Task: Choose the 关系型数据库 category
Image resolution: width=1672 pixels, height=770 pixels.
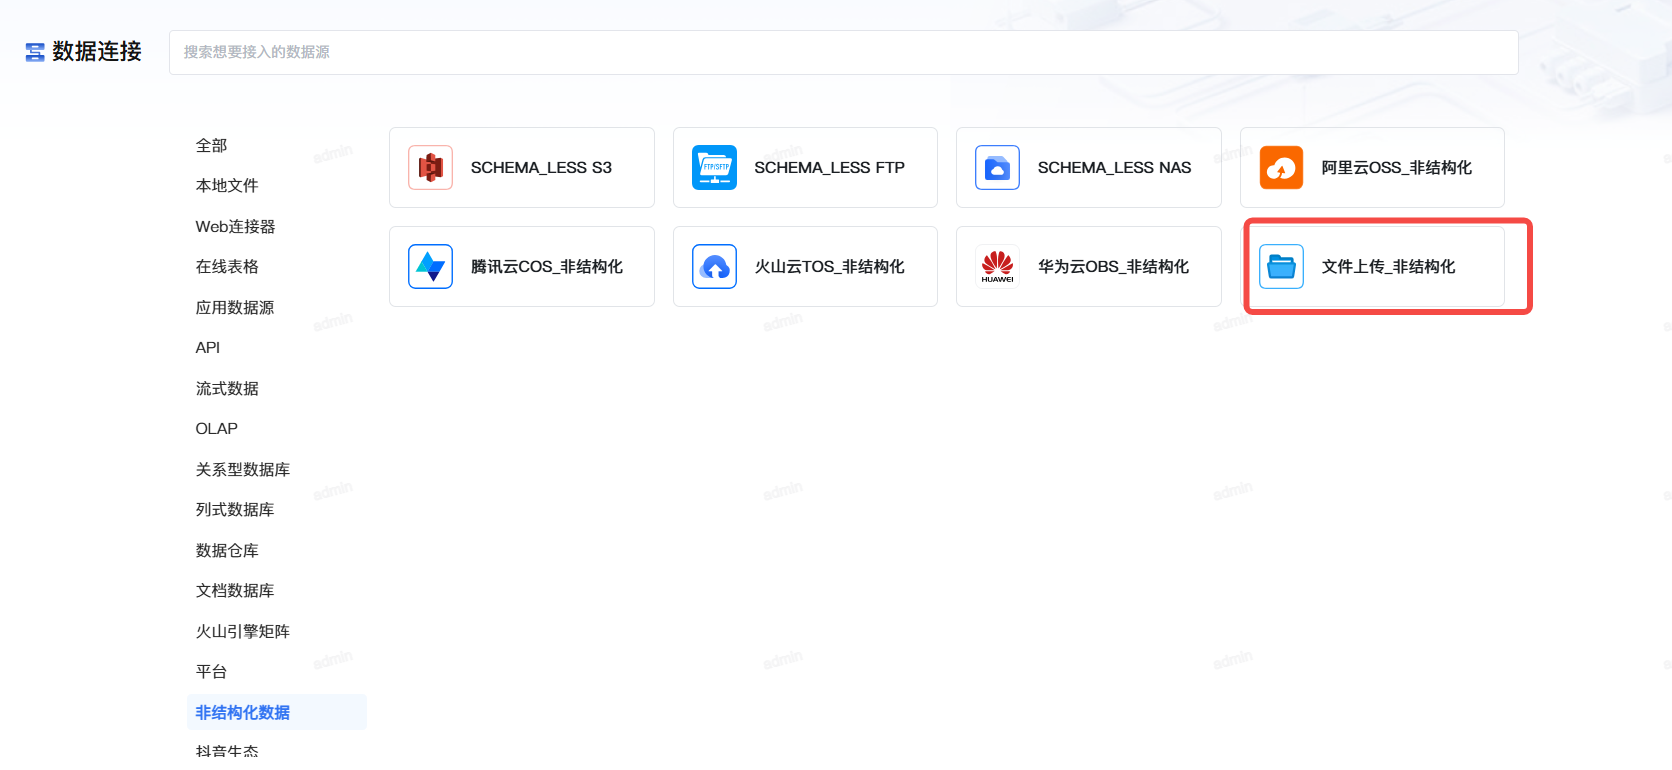Action: click(243, 470)
